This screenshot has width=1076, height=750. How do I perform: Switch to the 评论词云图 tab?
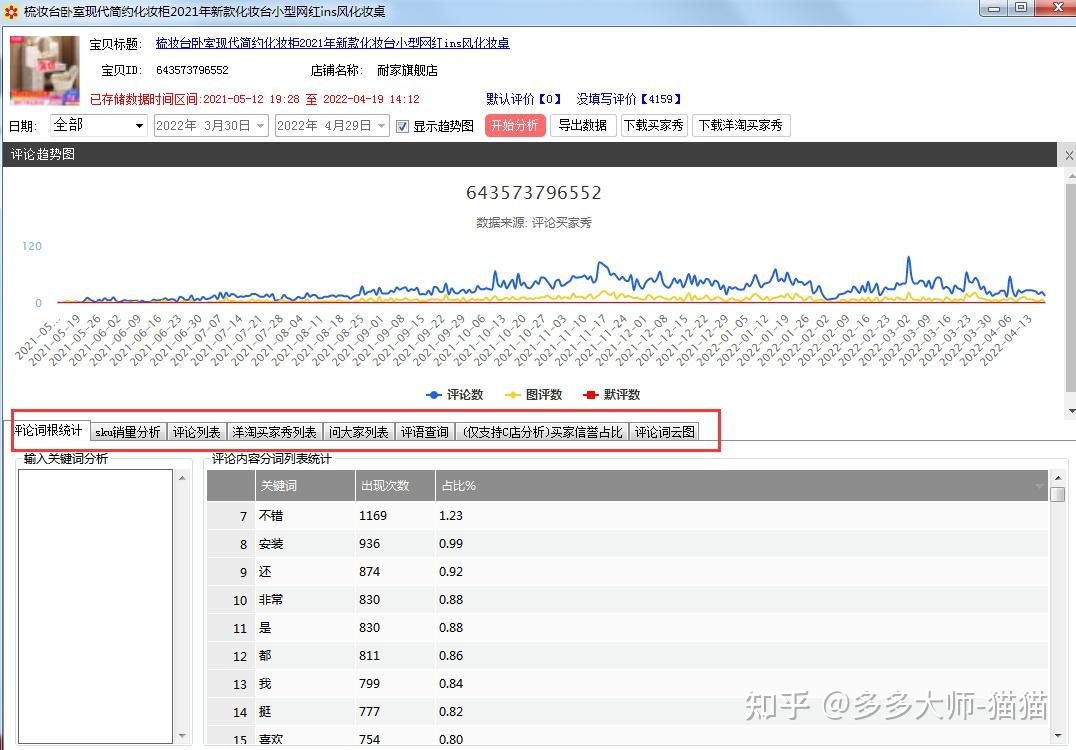click(x=664, y=432)
